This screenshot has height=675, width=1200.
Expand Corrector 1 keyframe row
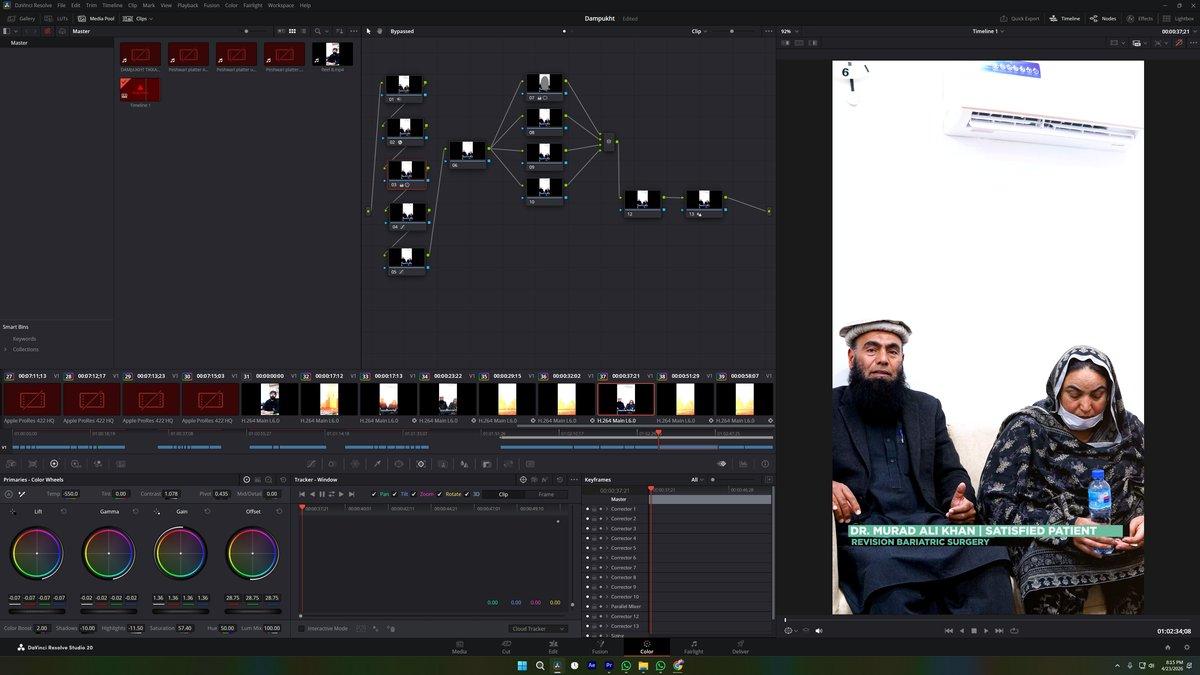606,509
